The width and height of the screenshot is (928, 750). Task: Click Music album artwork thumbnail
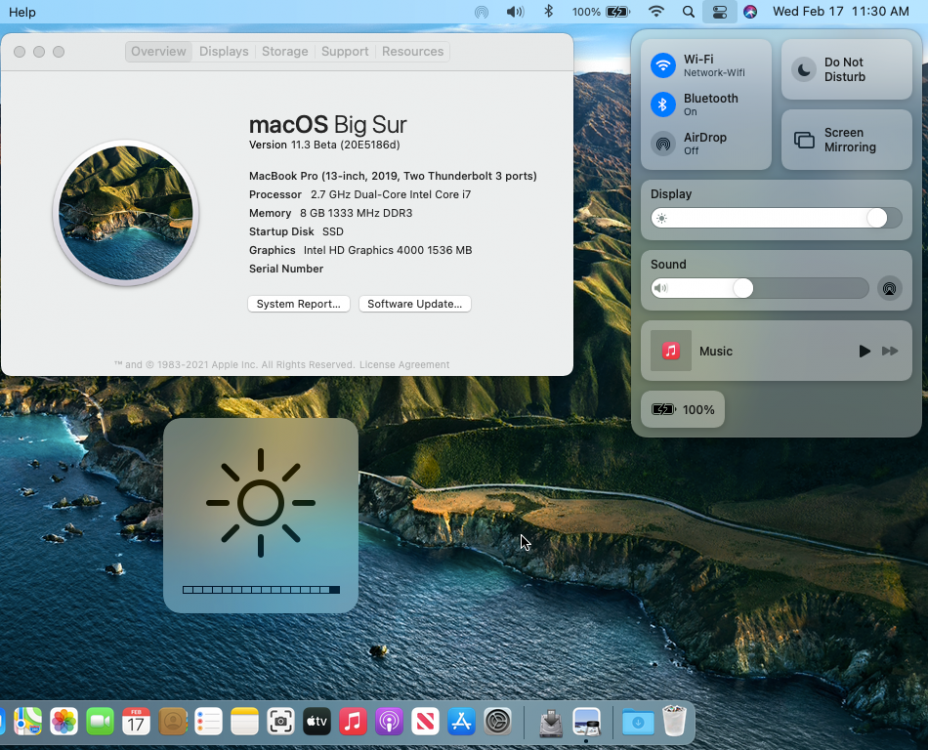[671, 350]
